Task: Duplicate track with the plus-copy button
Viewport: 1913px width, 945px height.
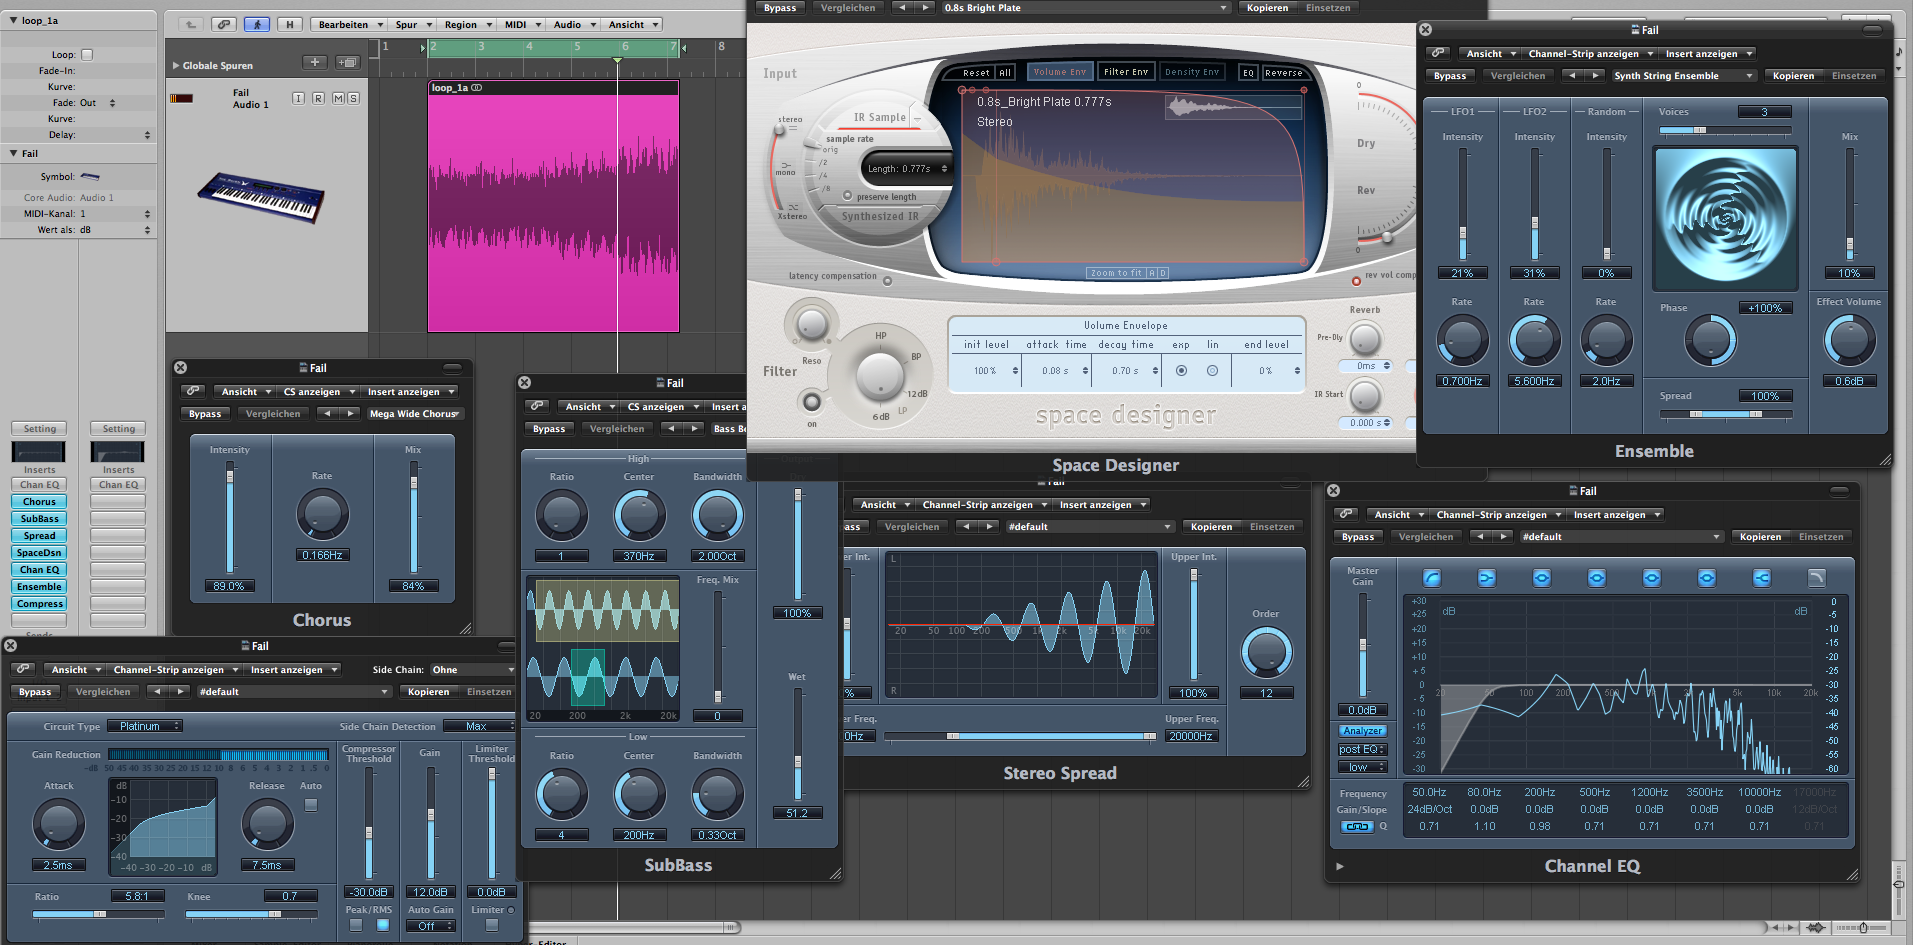Action: point(347,62)
